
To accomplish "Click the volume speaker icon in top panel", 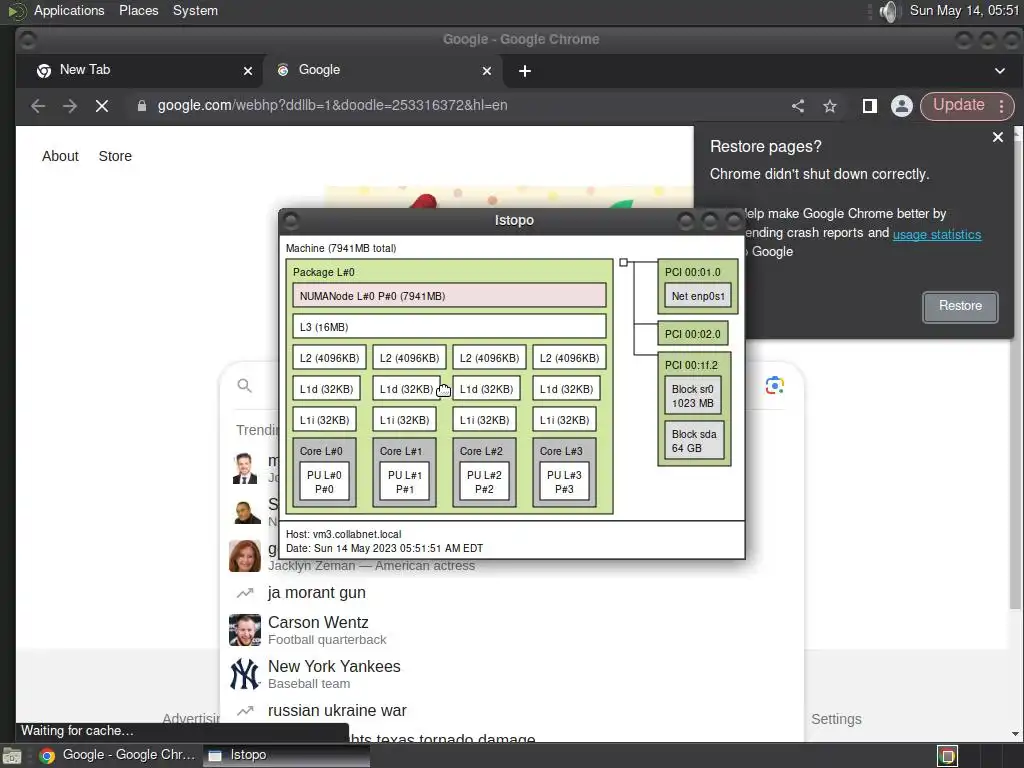I will coord(888,11).
